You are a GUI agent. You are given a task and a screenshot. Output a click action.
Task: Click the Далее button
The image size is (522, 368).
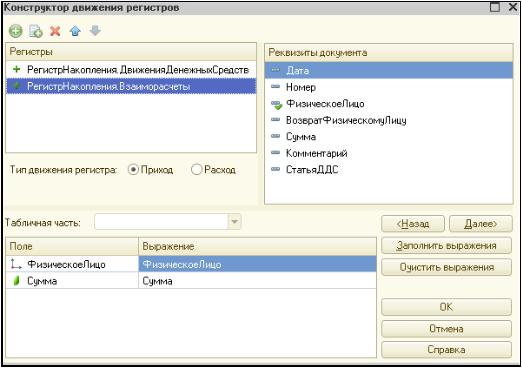coord(480,224)
